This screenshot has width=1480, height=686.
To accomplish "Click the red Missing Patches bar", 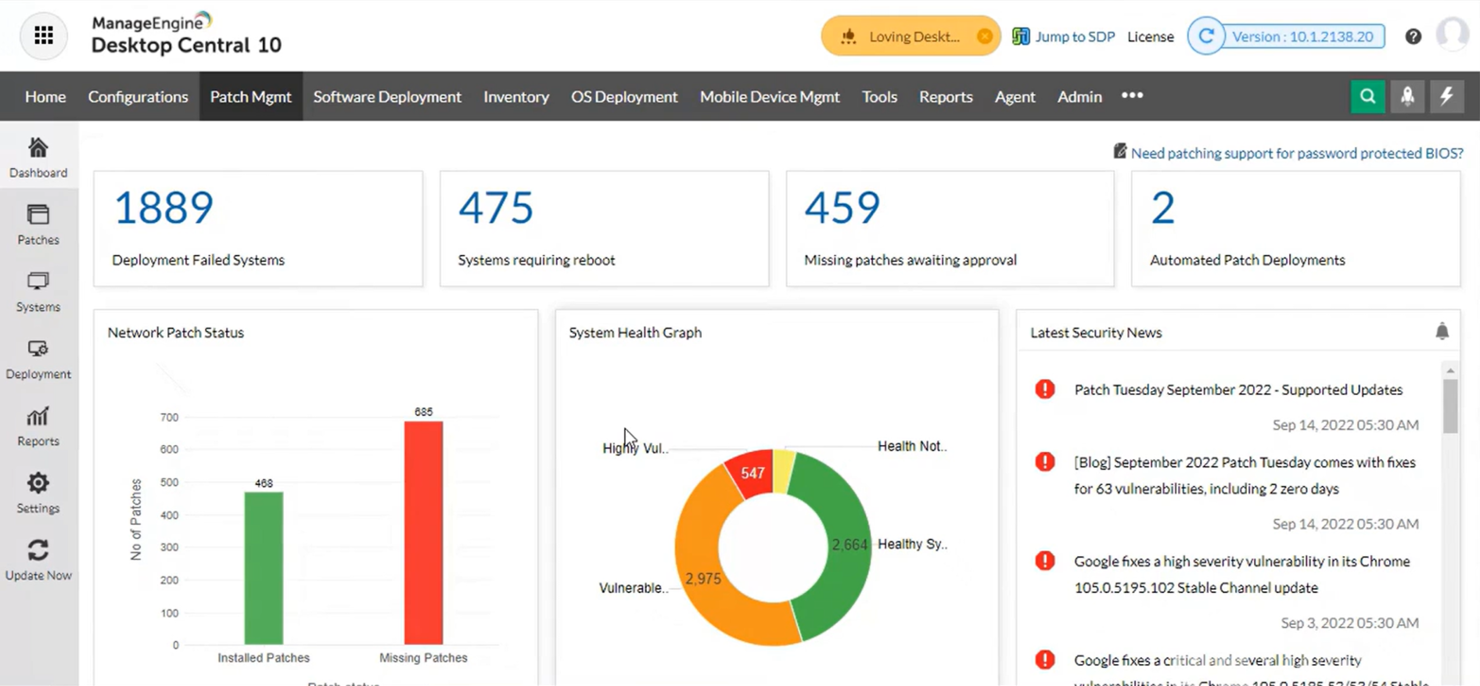I will click(x=423, y=533).
